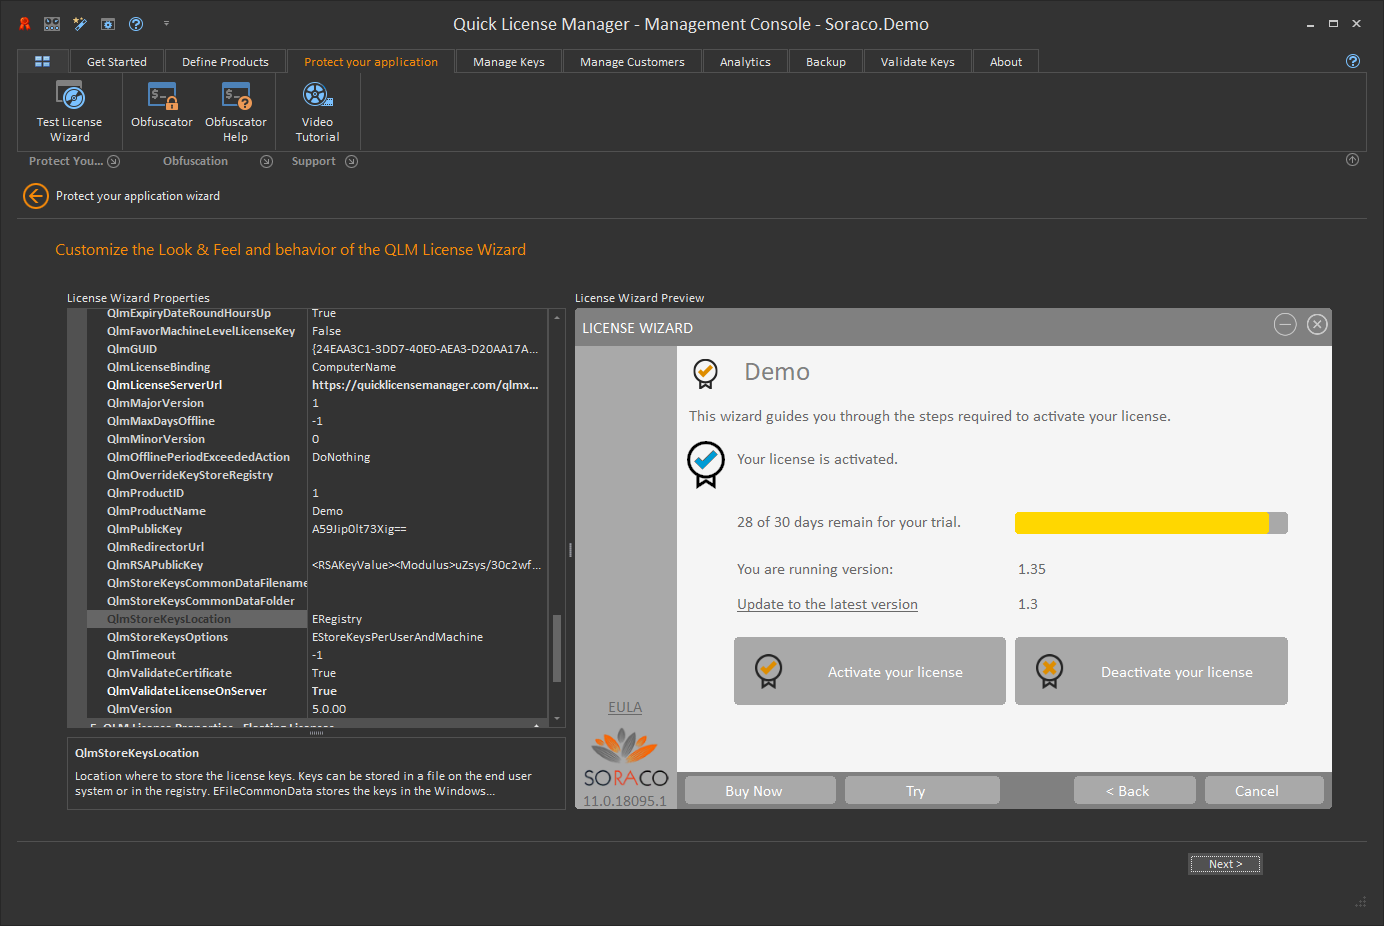Click the QlmFavorMachineLevelLicenseKey False value
This screenshot has width=1384, height=926.
tap(427, 331)
